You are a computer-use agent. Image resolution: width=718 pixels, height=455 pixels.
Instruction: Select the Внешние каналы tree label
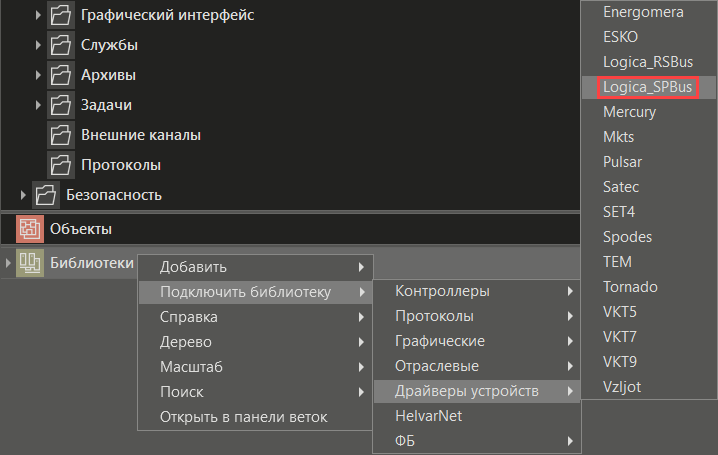point(141,135)
